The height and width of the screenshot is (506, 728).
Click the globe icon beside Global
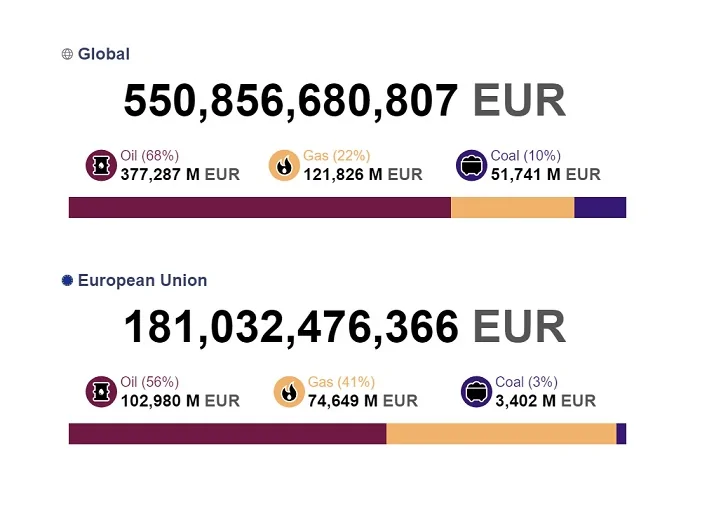(x=68, y=54)
